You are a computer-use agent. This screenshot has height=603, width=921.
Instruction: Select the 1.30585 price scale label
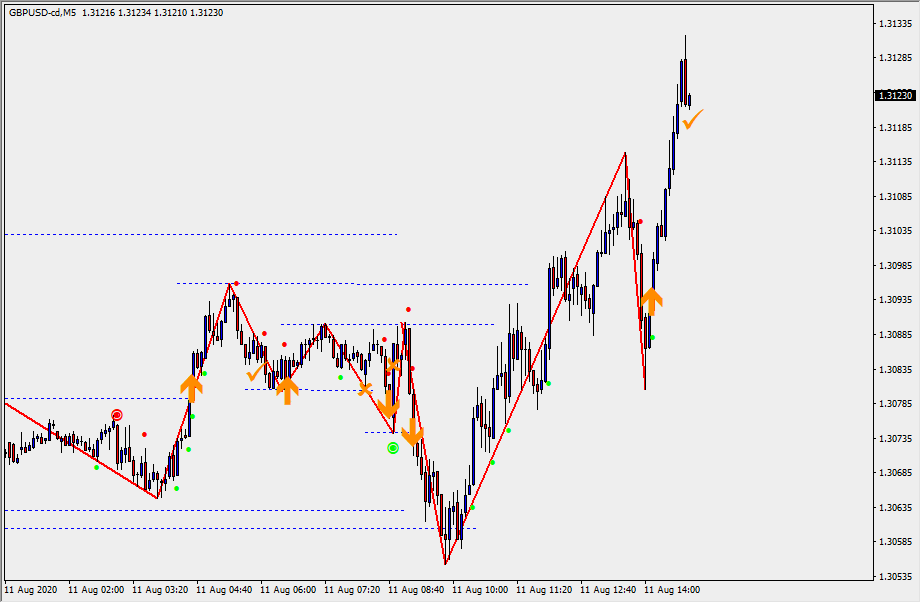pos(893,542)
